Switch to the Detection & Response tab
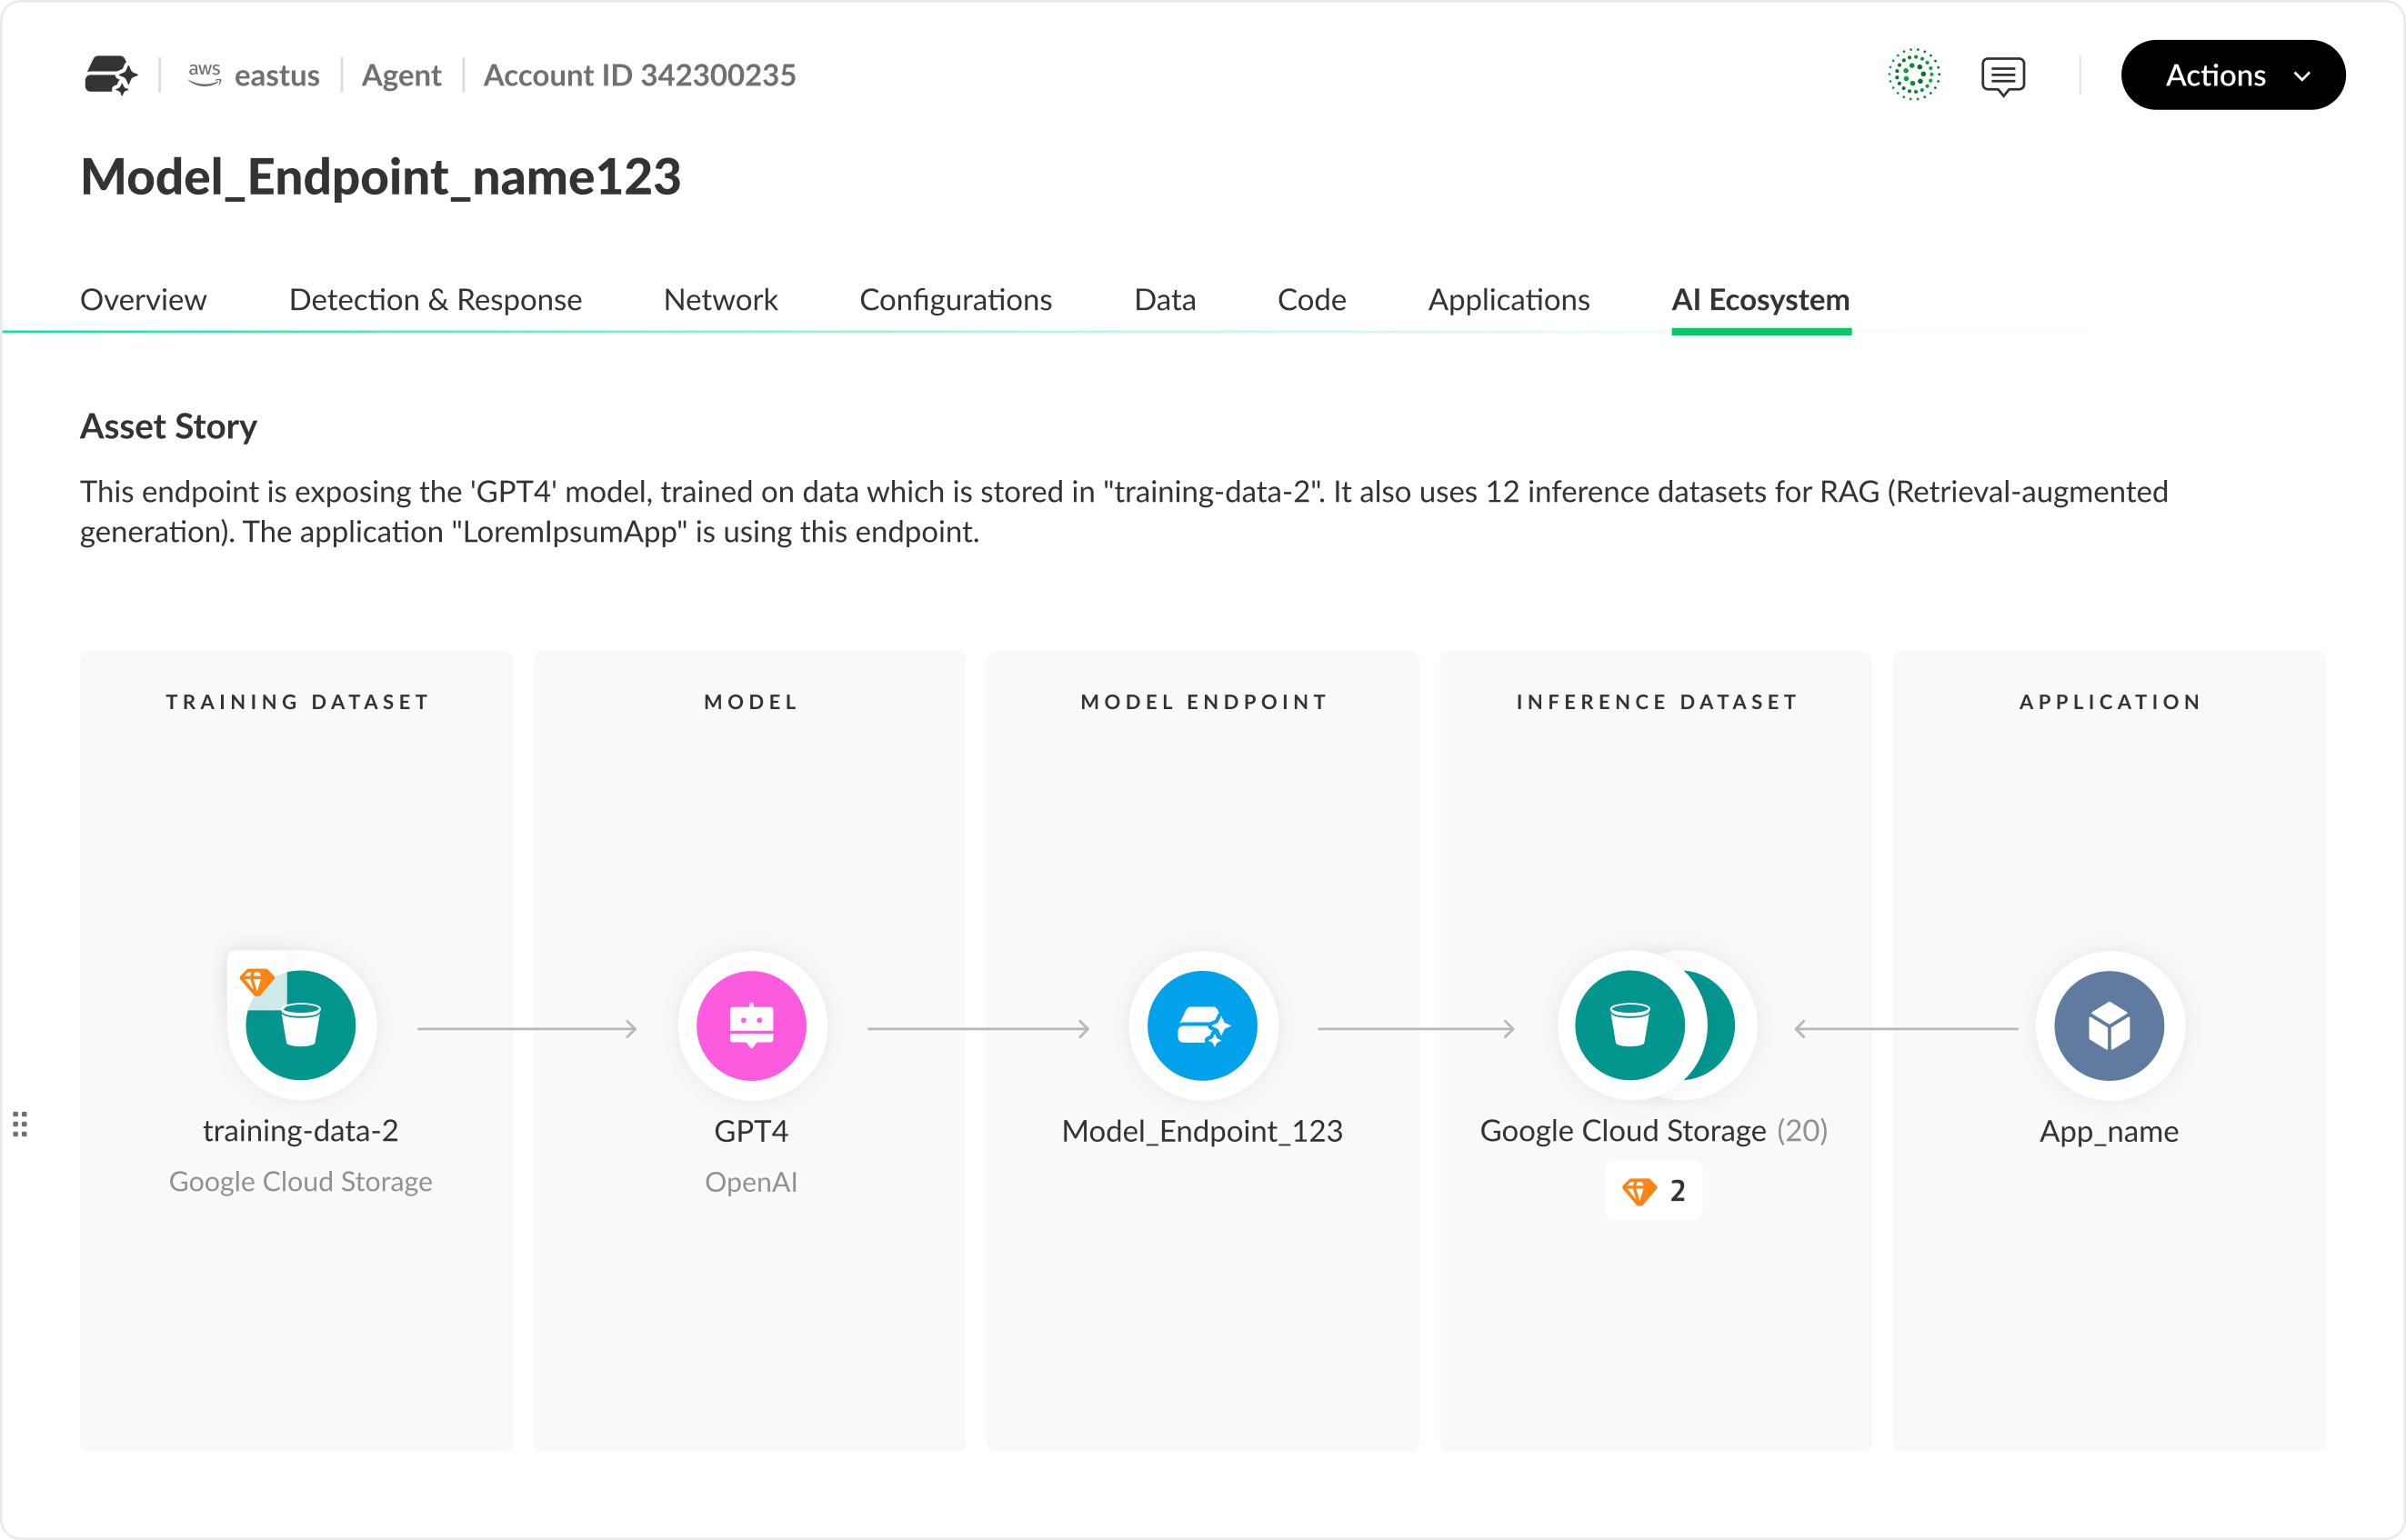The height and width of the screenshot is (1540, 2406). point(435,299)
